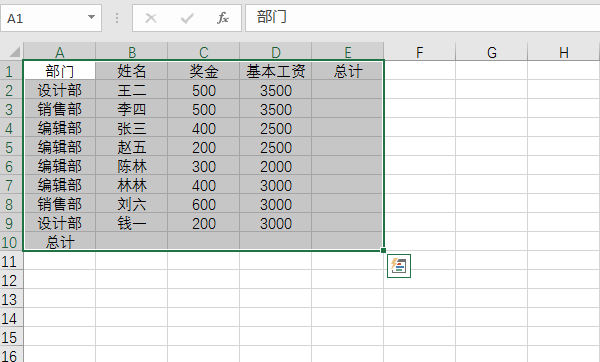Screen dimensions: 600x362
Task: Click bonus cell 200 for 钱一
Action: (x=203, y=222)
